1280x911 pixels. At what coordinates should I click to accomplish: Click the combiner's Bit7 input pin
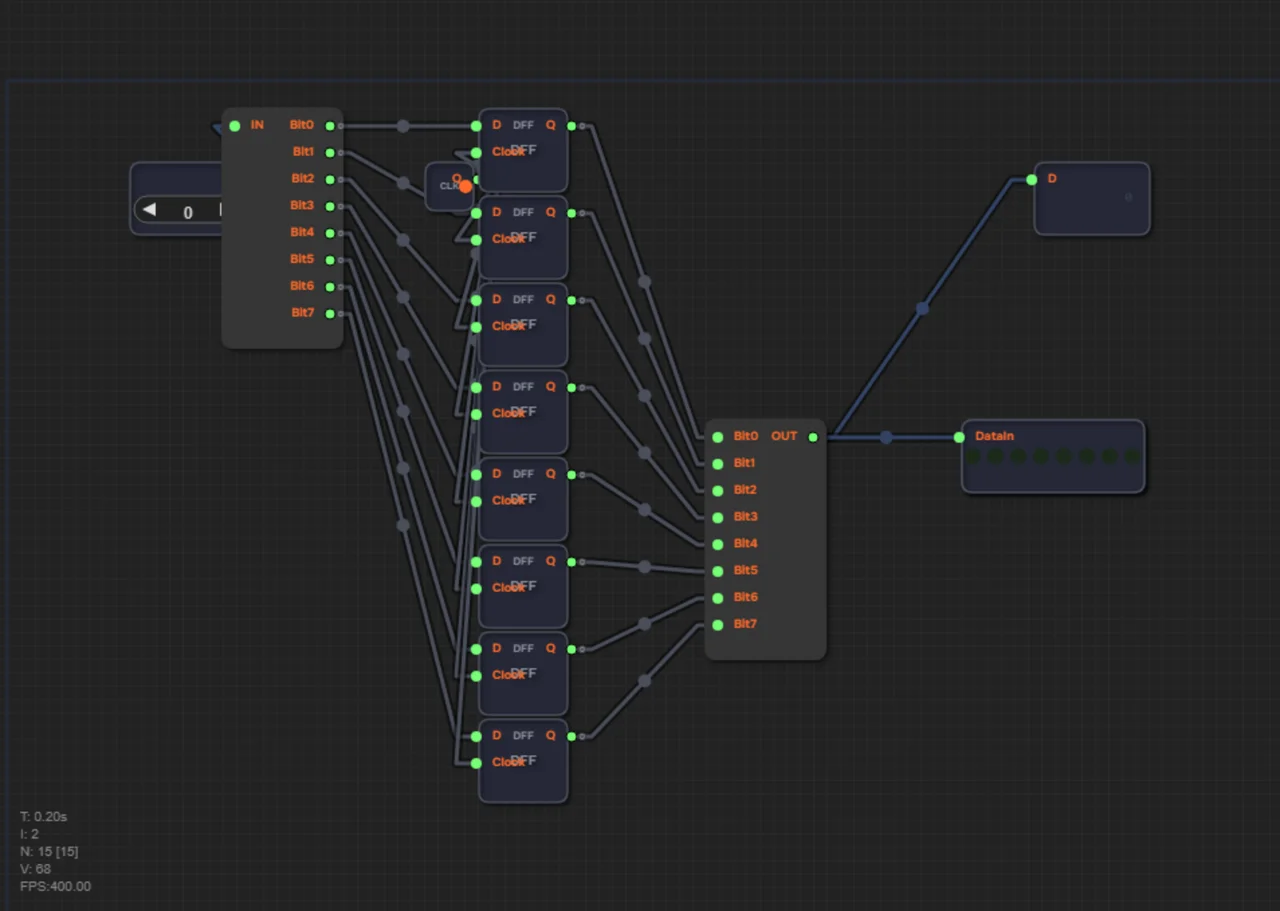[718, 625]
